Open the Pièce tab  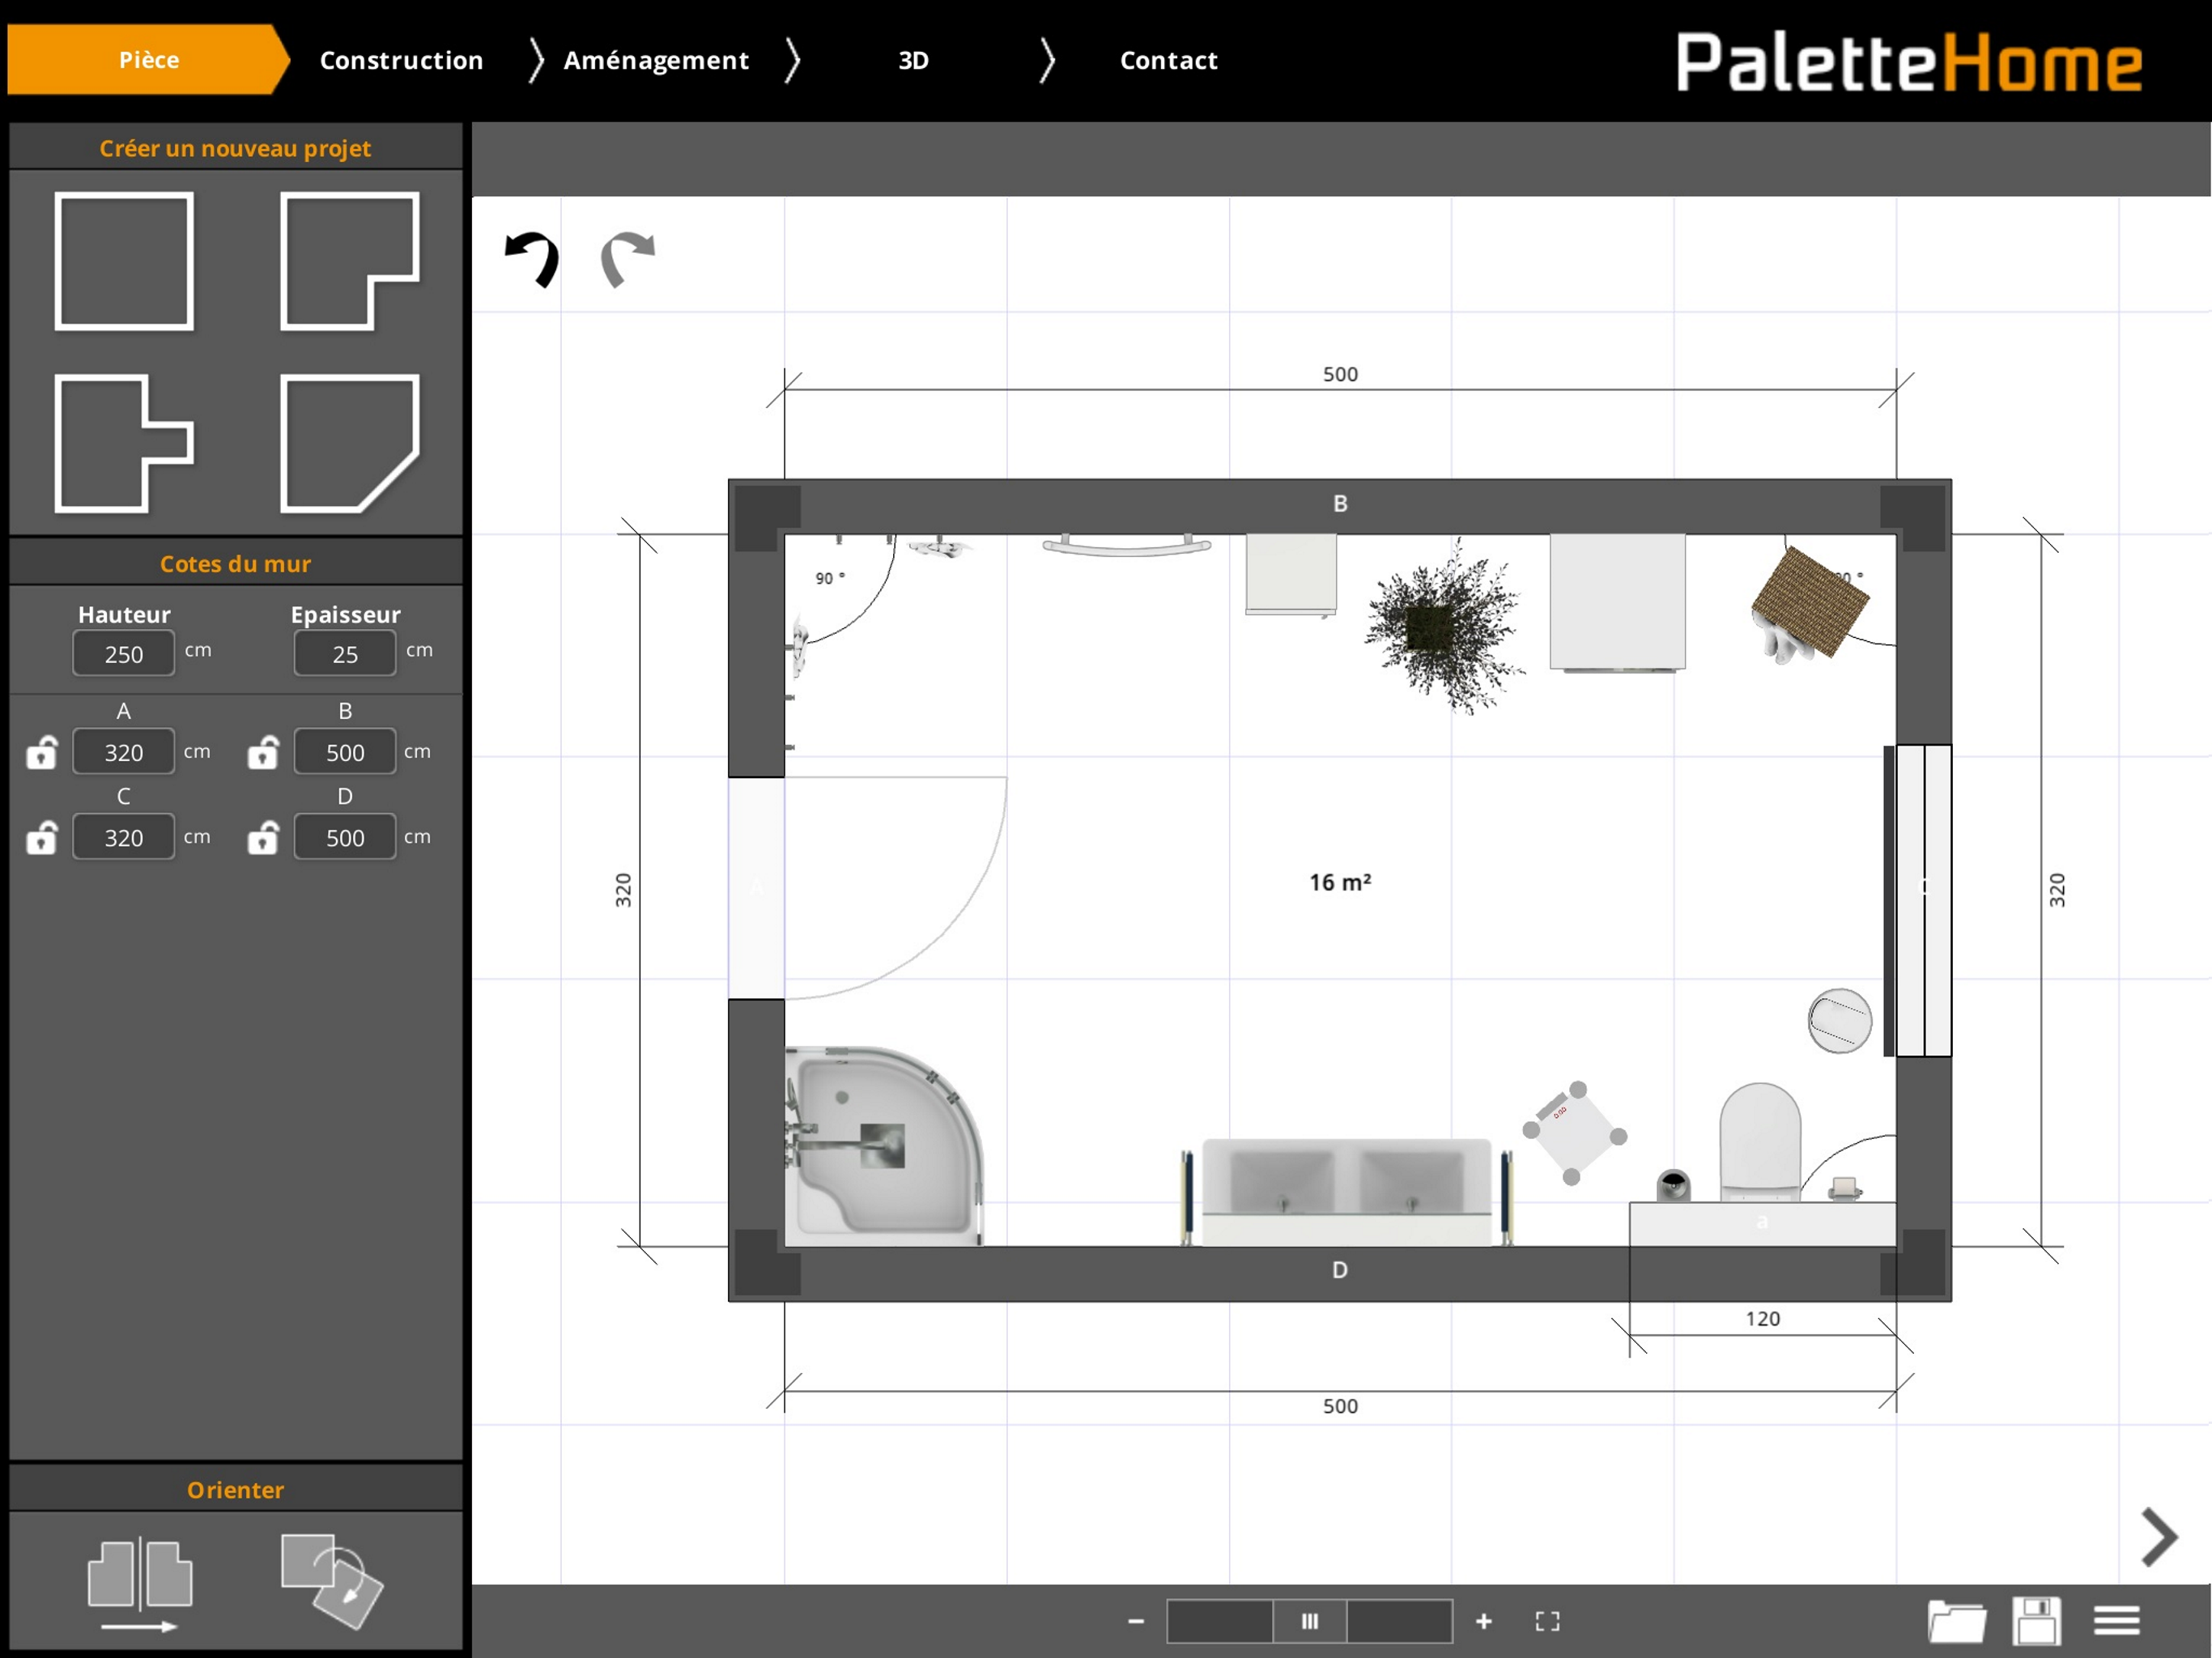pos(148,60)
